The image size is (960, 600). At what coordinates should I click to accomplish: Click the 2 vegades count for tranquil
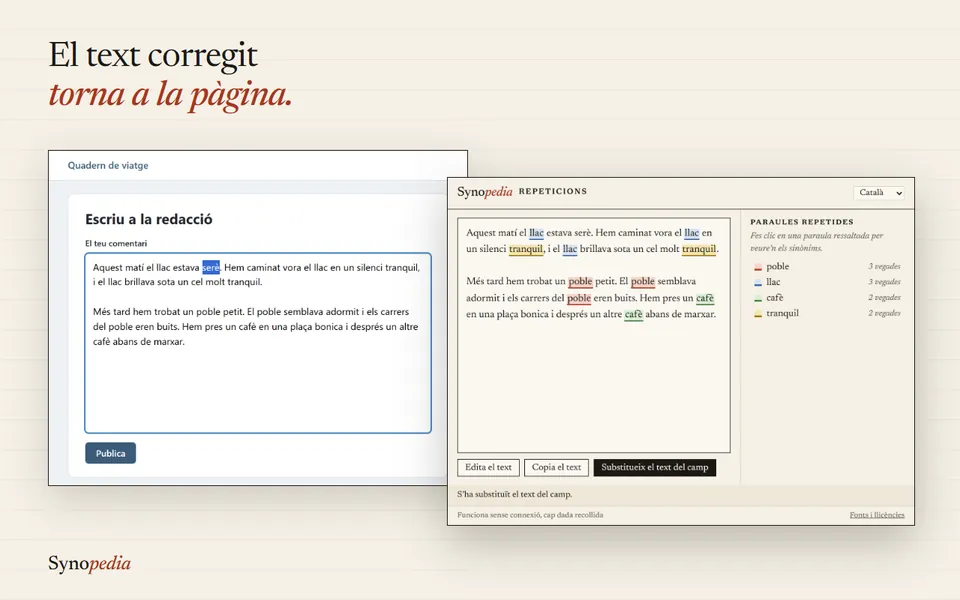[x=884, y=313]
